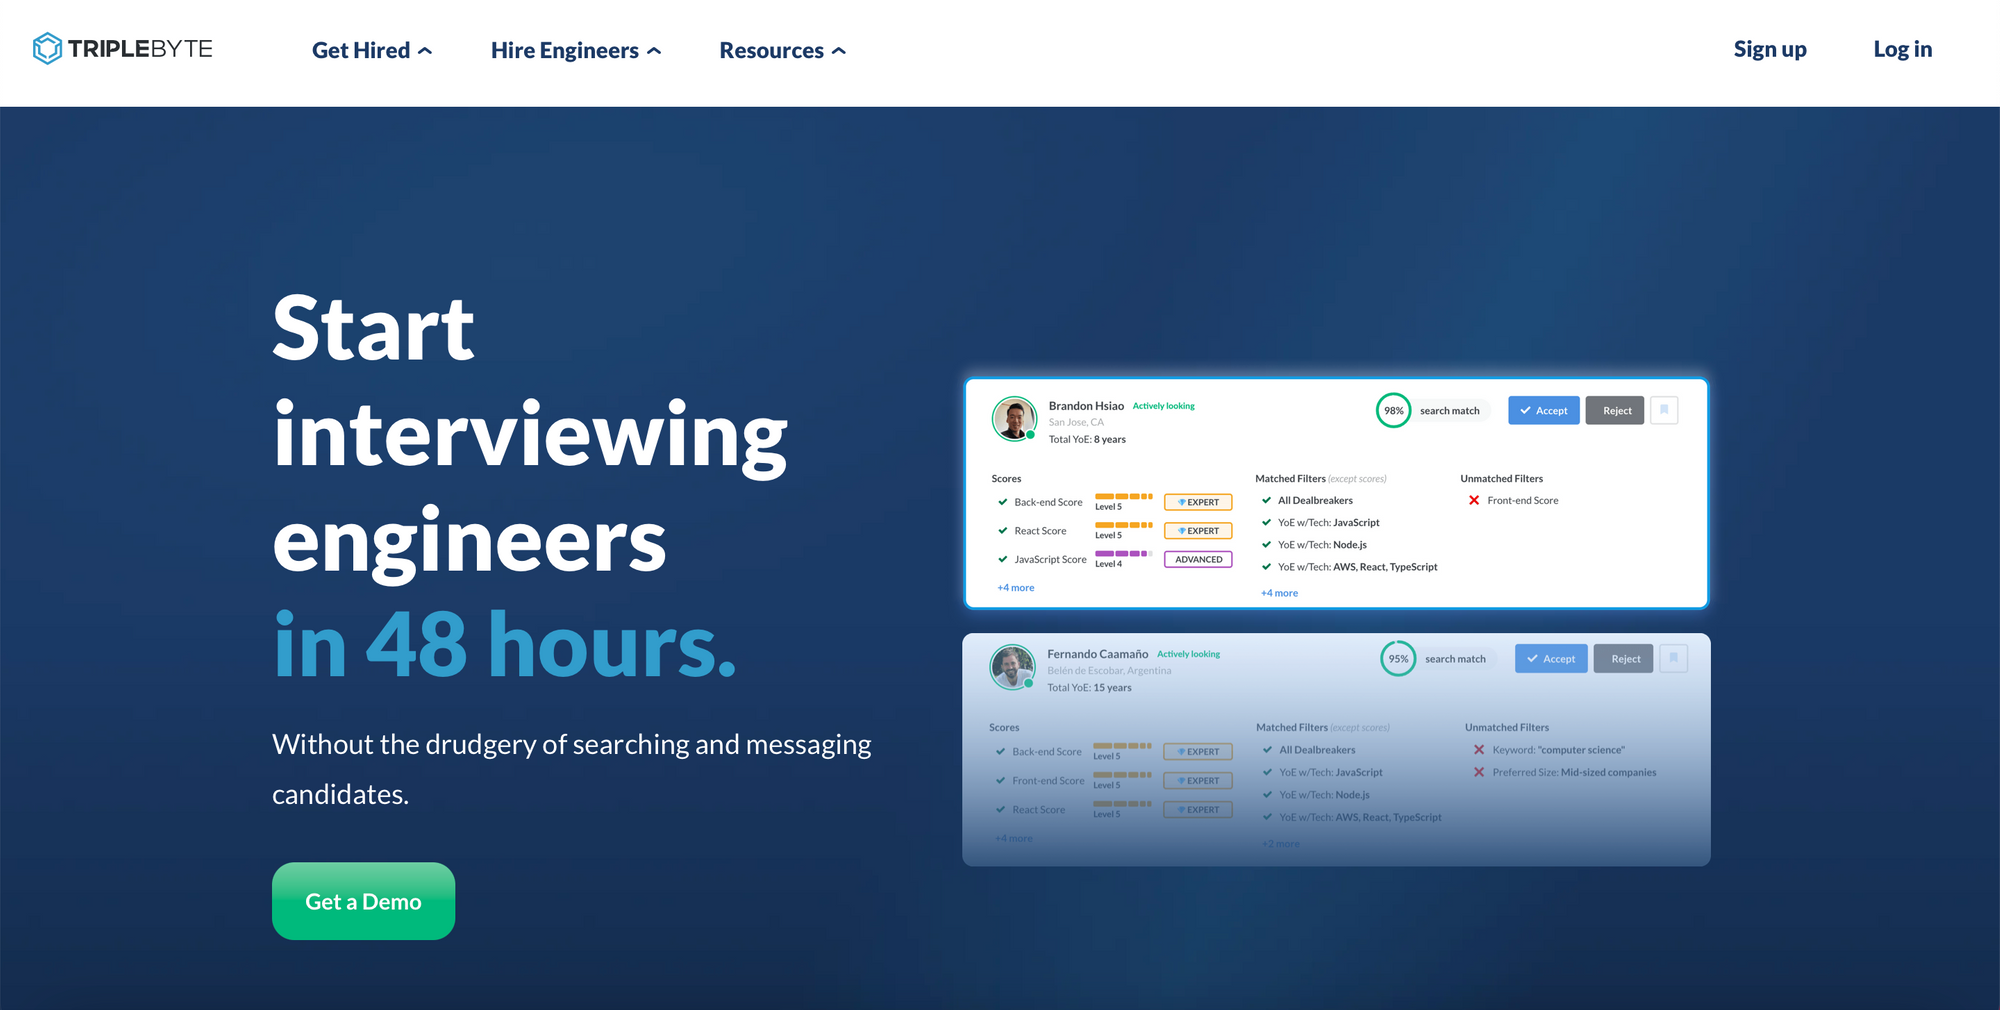Click the bookmark icon on Fernando Caamaño's card
This screenshot has height=1010, width=2000.
1673,658
